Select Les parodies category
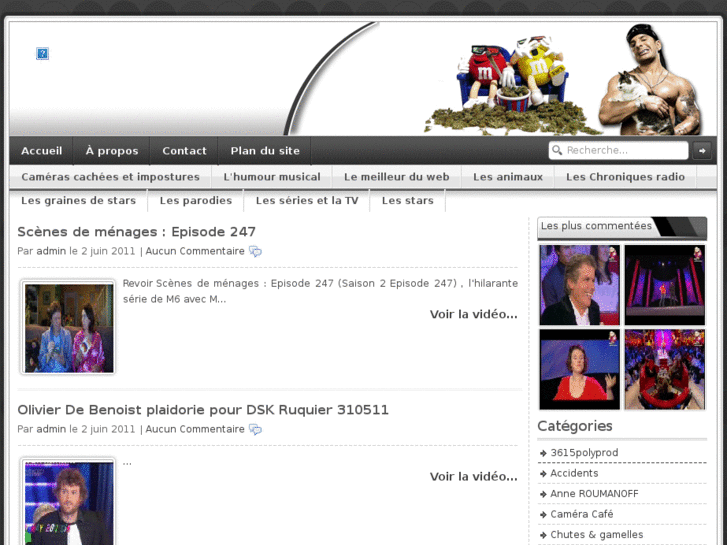Screen dimensions: 727x545 pyautogui.click(x=196, y=200)
